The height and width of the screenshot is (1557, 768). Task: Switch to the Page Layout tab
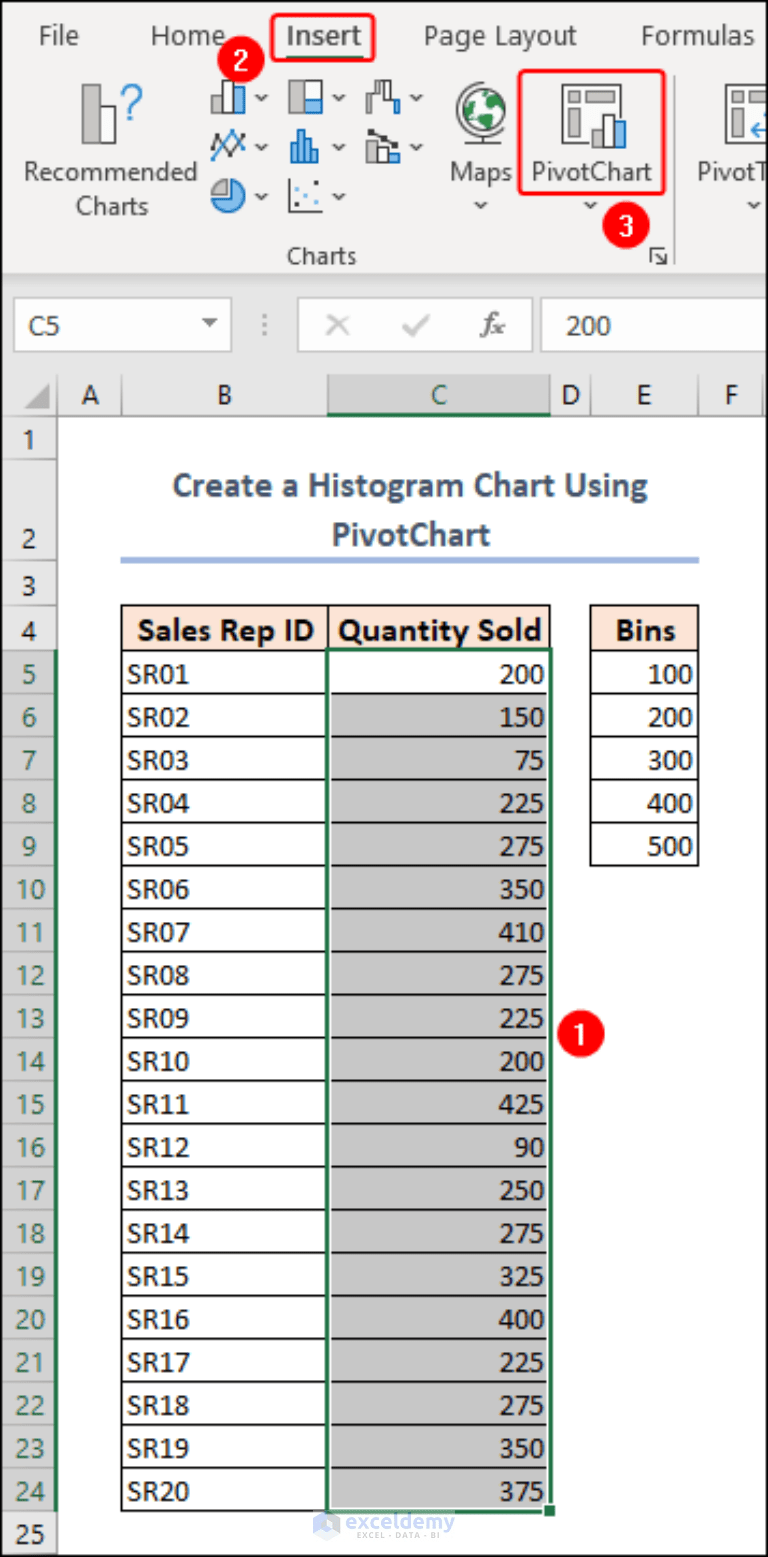[499, 35]
